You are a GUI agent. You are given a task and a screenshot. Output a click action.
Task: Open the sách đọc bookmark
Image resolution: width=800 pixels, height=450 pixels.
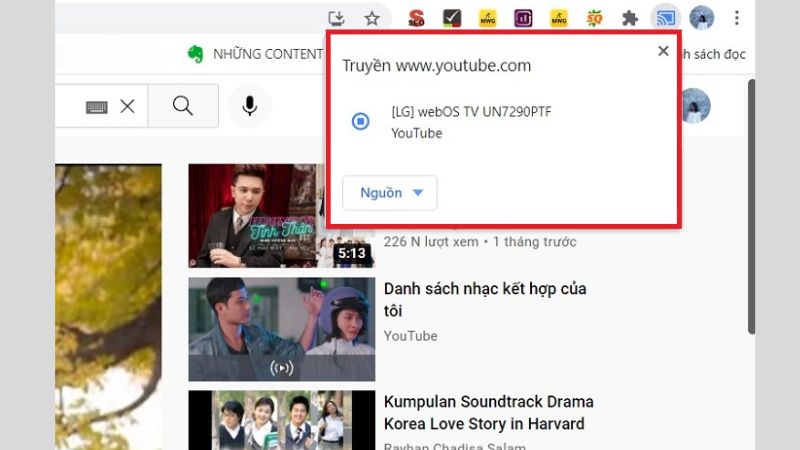pos(714,54)
